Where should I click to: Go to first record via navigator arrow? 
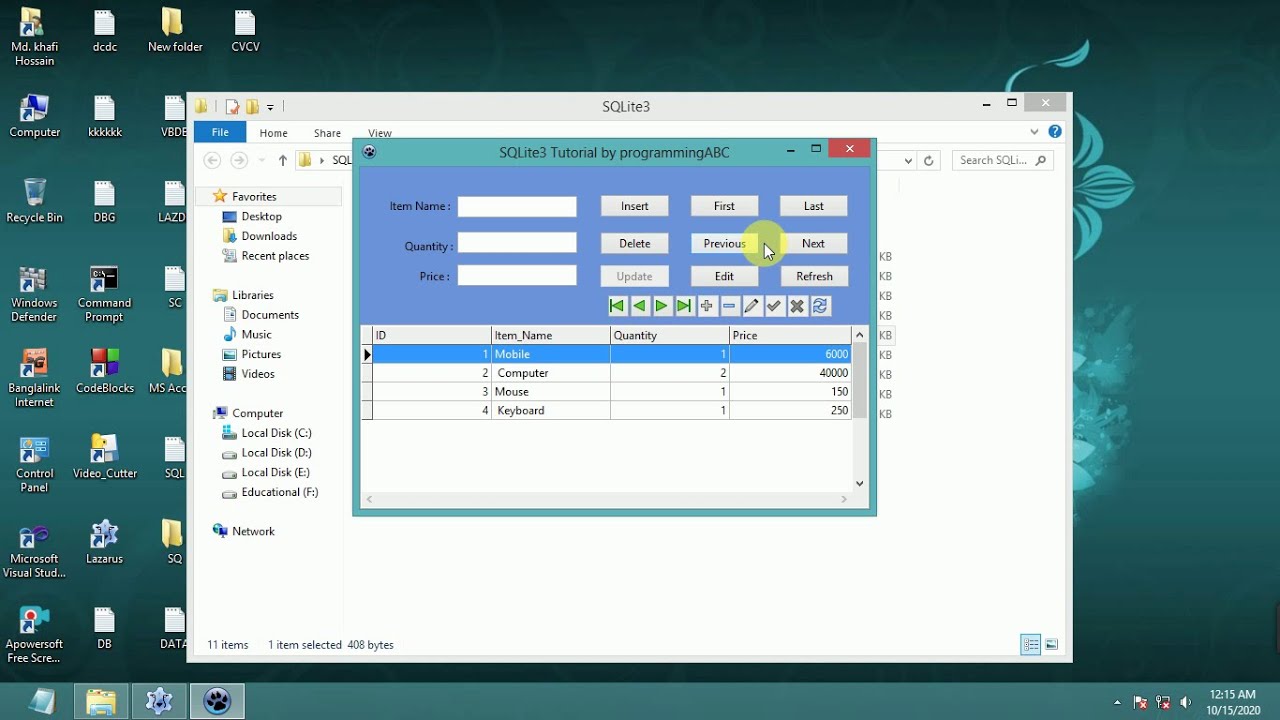click(617, 306)
